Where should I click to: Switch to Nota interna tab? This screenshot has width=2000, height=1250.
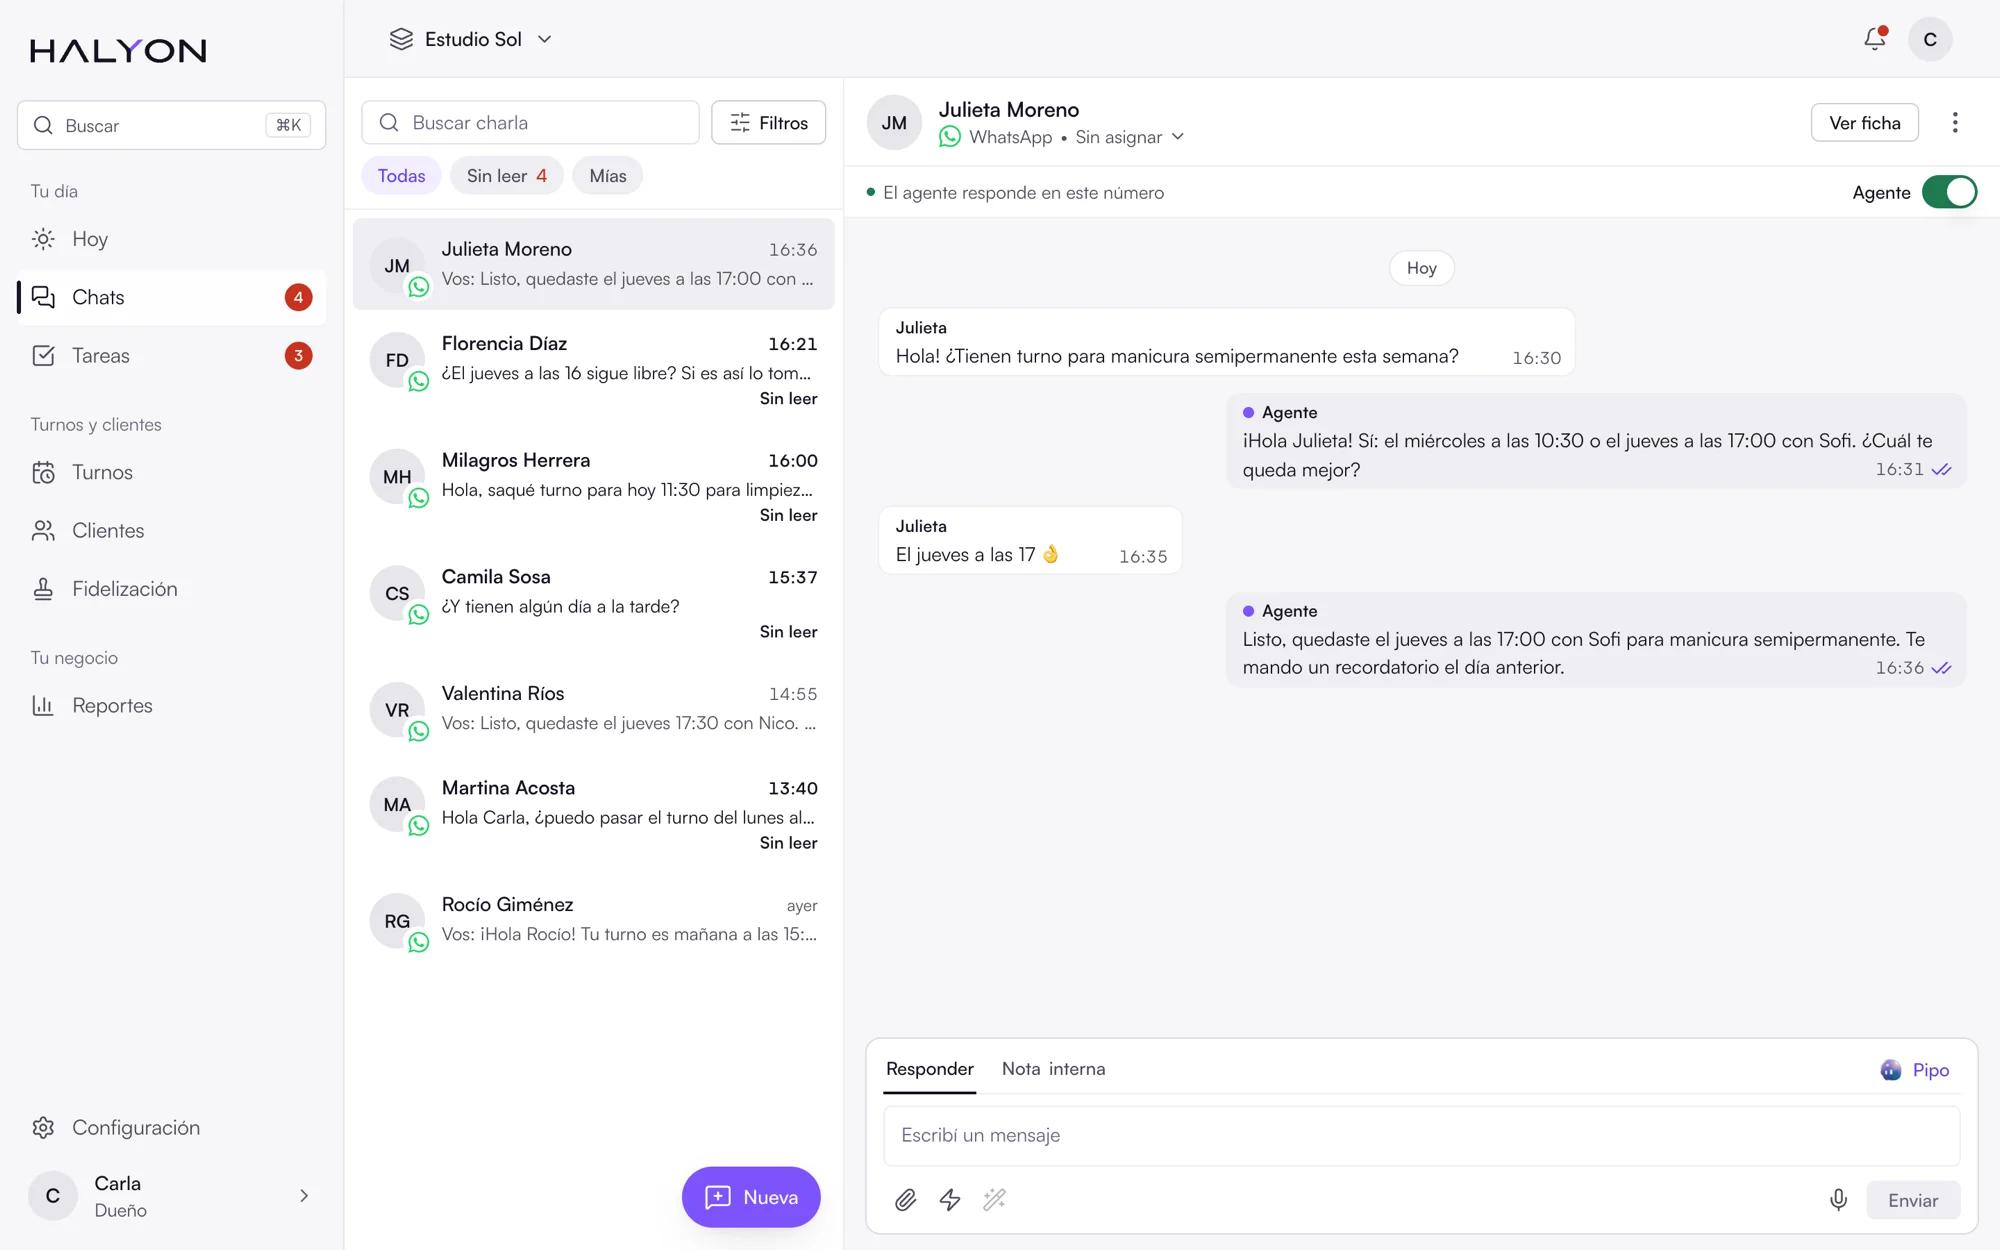[x=1053, y=1069]
